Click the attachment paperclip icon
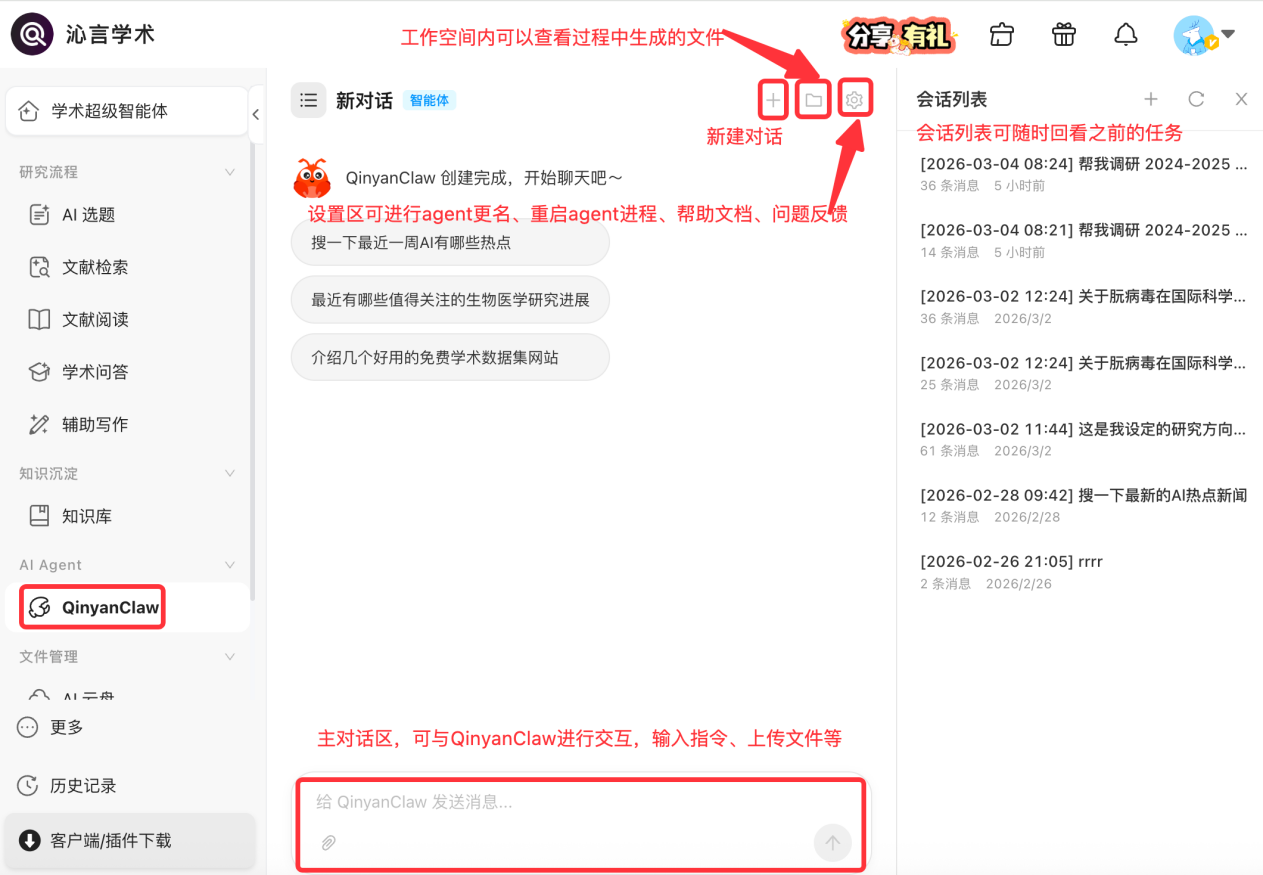The height and width of the screenshot is (875, 1263). pos(328,843)
